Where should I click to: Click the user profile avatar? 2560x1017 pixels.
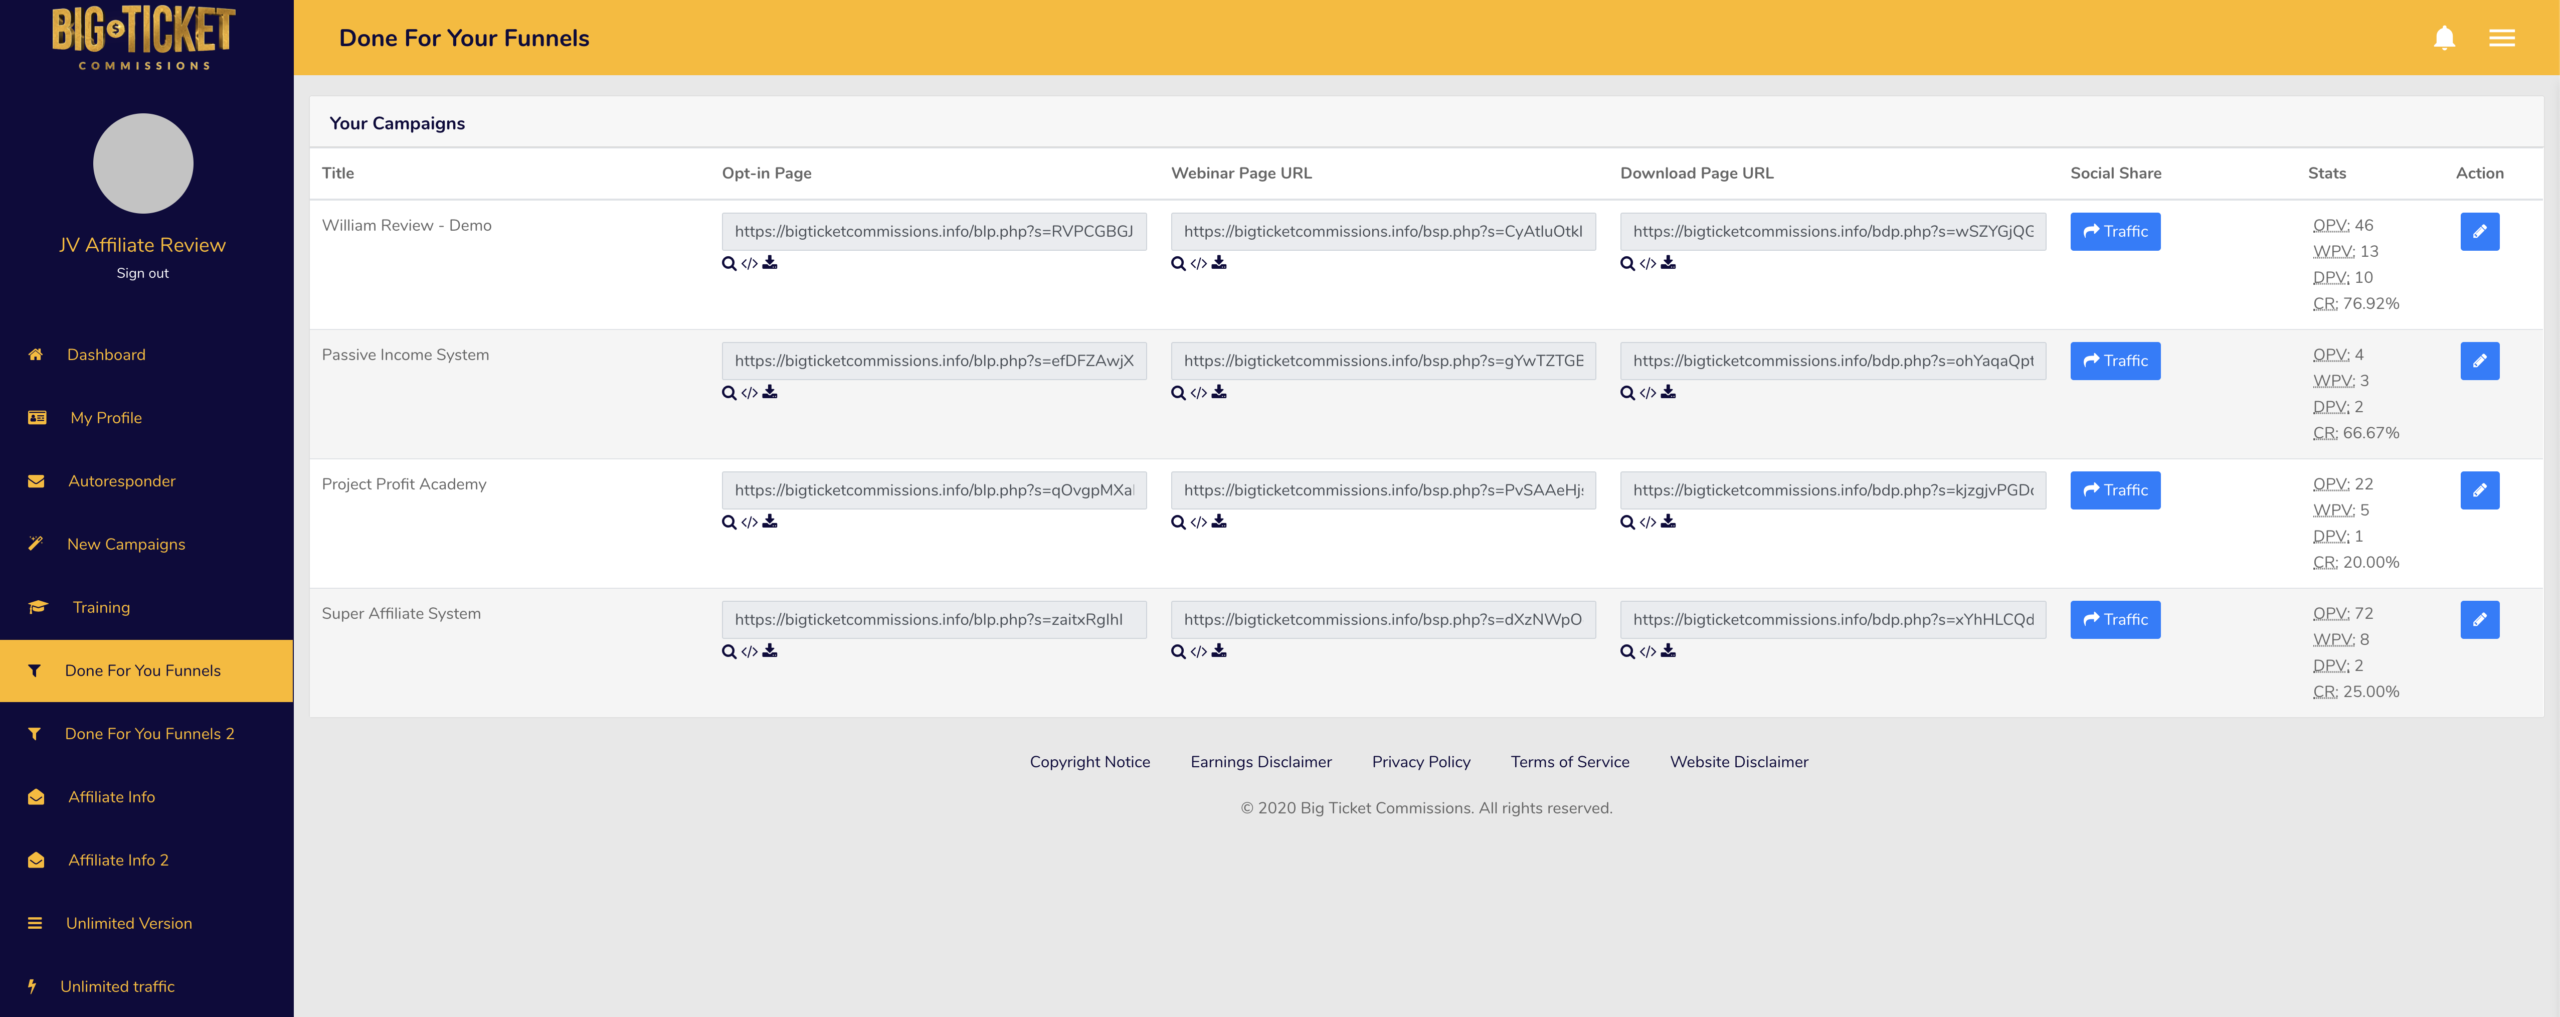point(143,163)
